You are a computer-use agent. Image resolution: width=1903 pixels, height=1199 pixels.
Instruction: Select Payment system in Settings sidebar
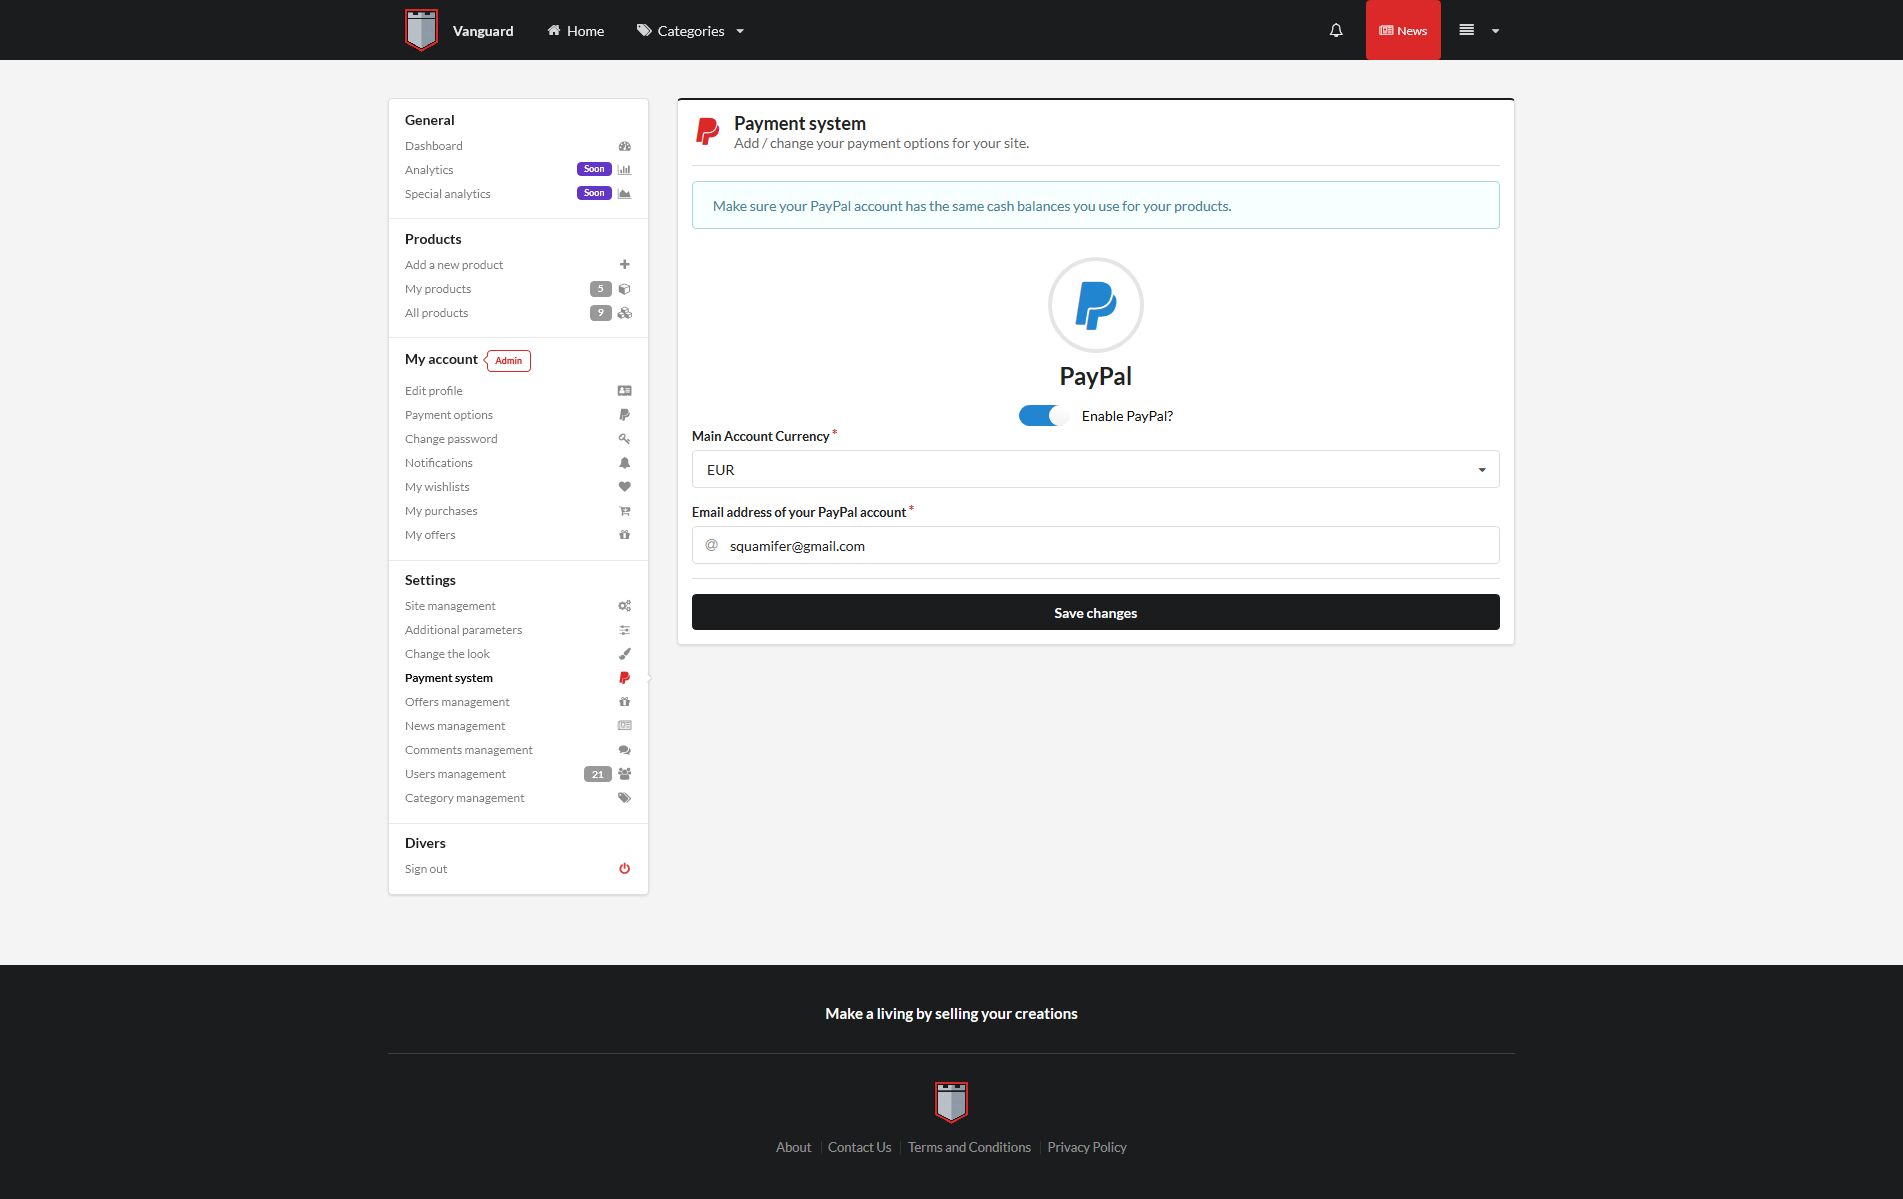[448, 678]
